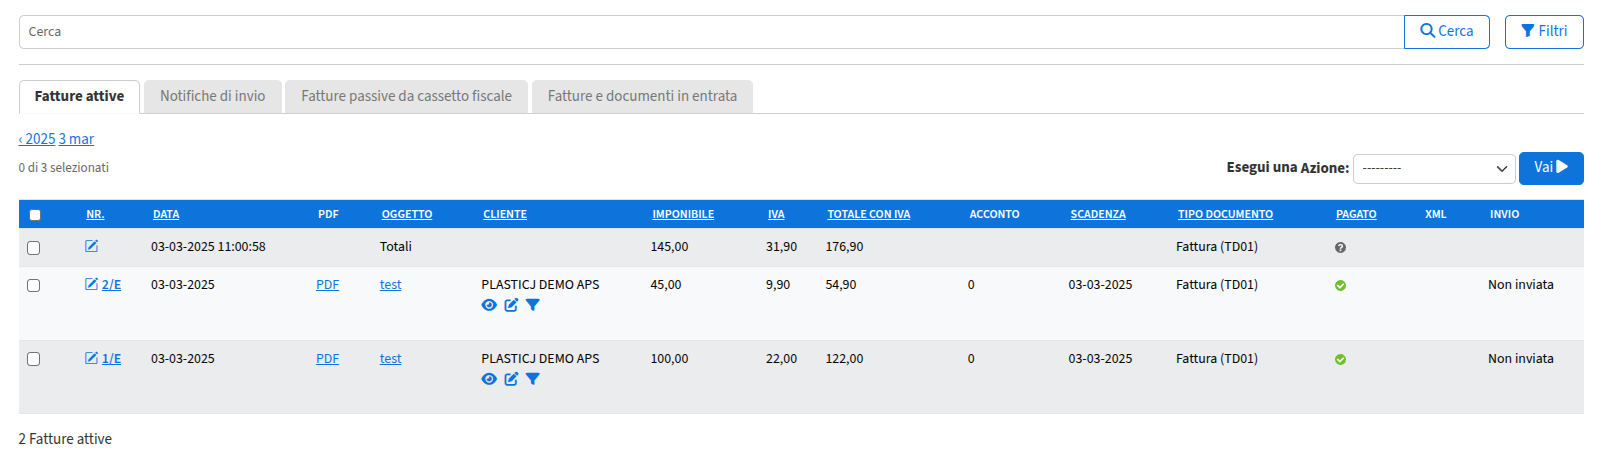Sort by SCADENZA column header

coord(1098,214)
